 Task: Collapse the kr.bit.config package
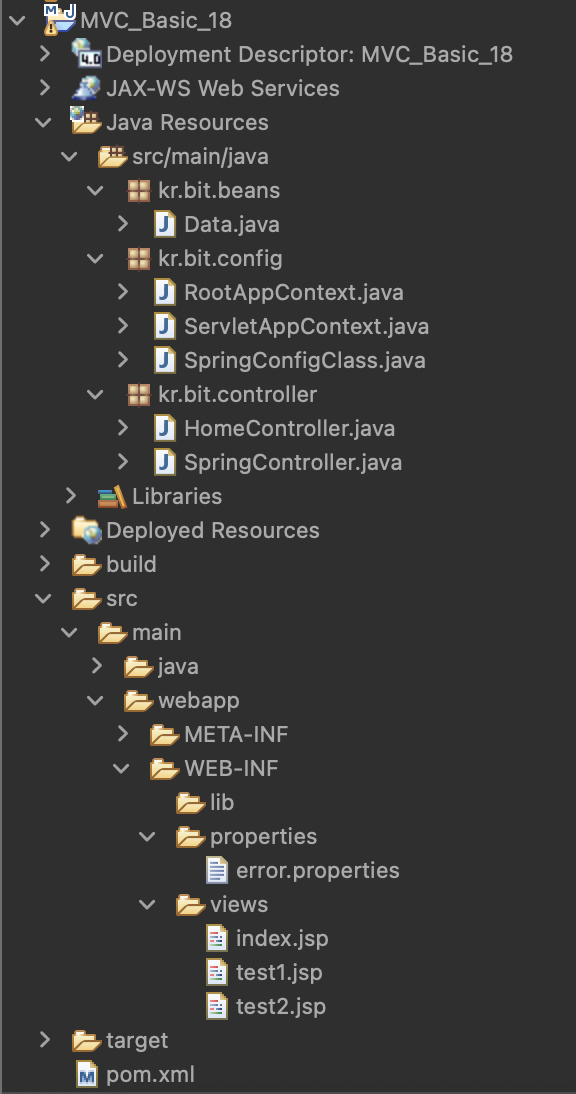point(95,259)
